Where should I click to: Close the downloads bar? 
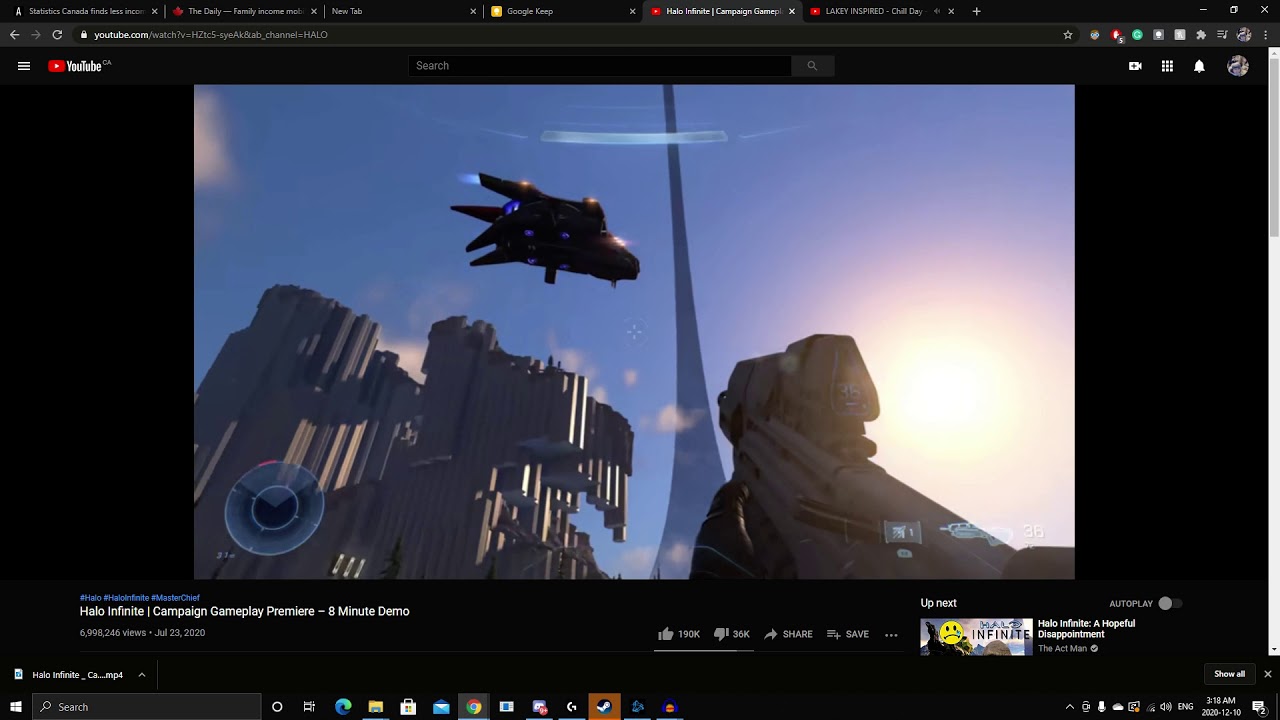coord(1267,674)
